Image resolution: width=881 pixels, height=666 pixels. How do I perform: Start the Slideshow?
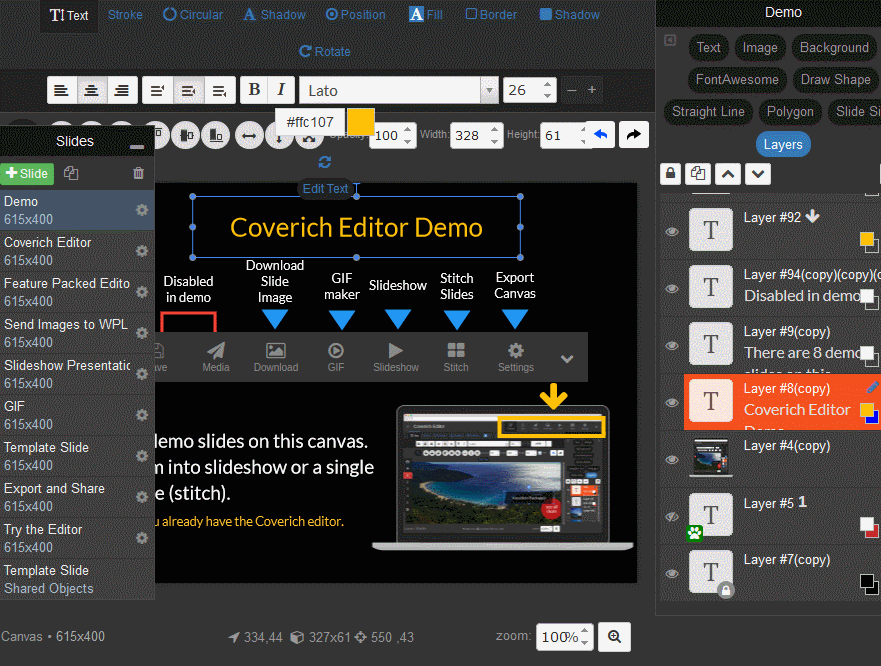[396, 357]
